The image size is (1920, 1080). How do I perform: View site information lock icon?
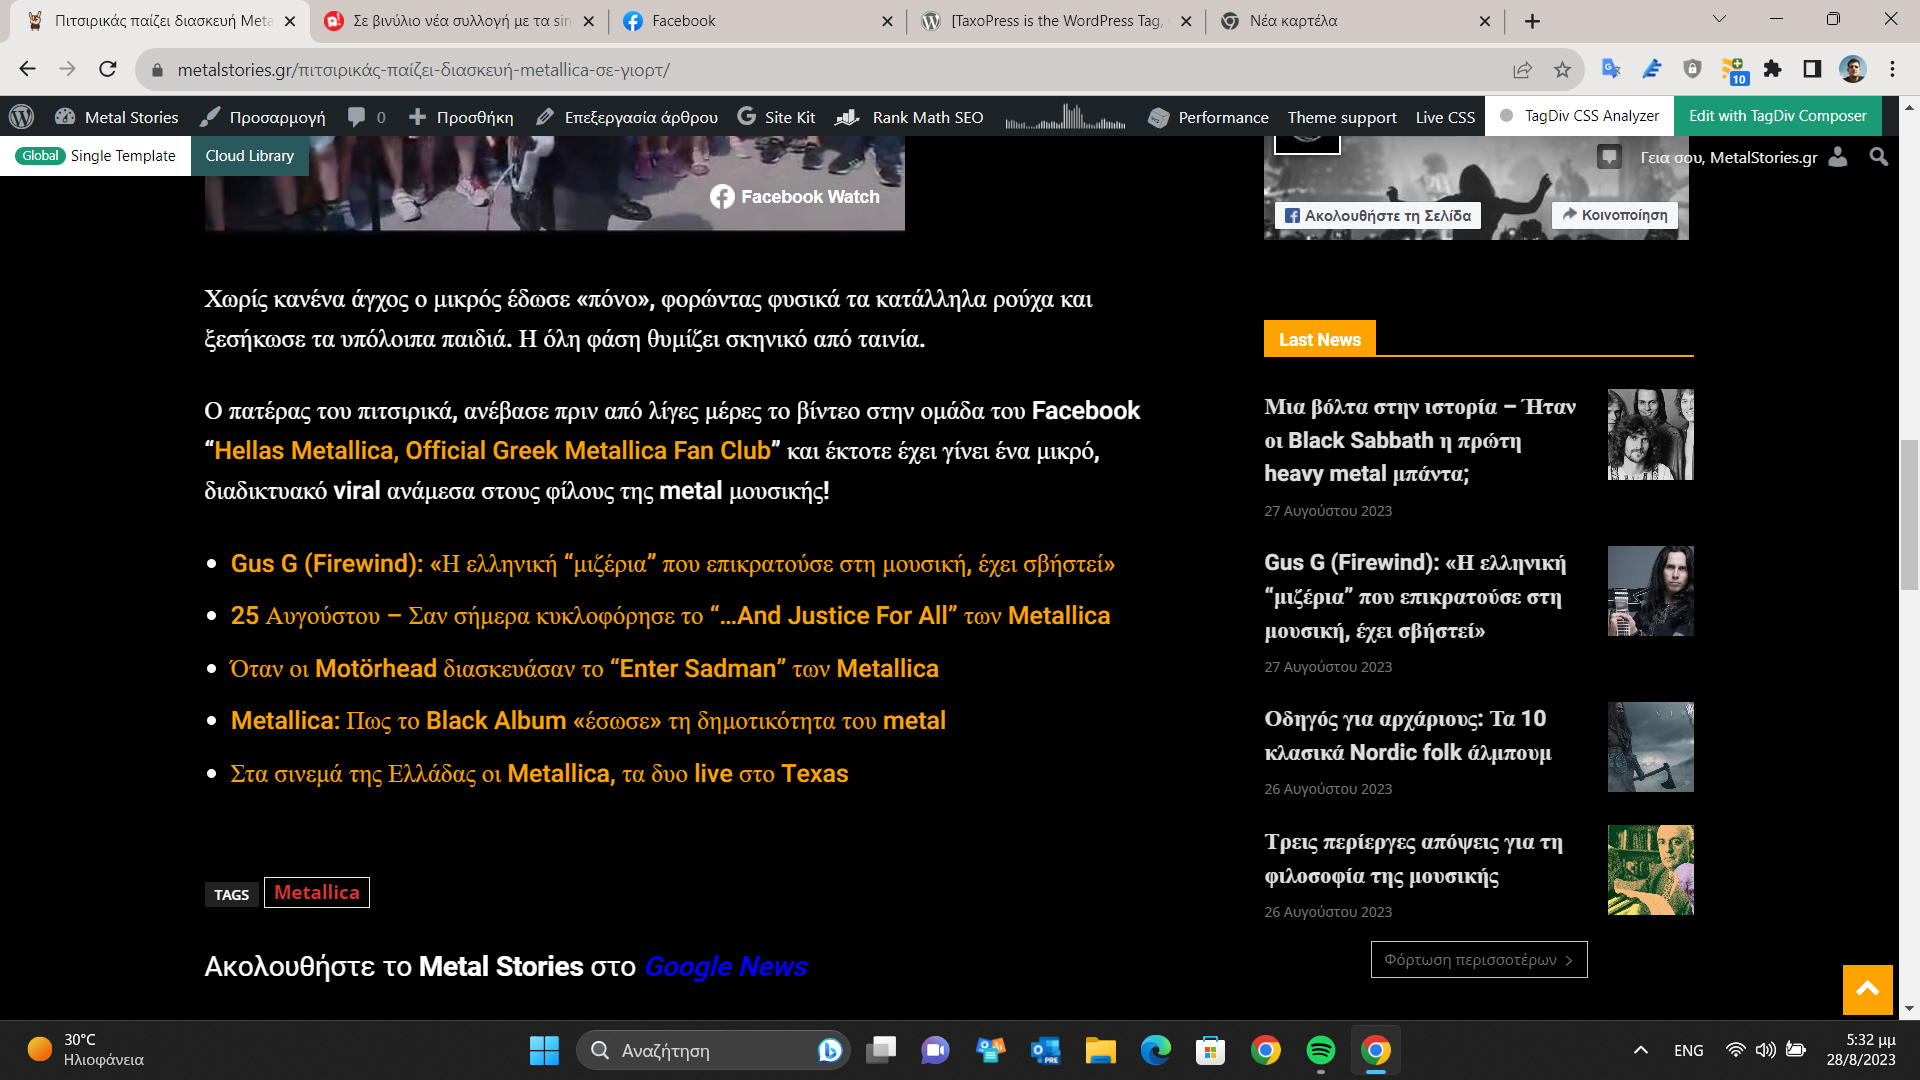156,70
